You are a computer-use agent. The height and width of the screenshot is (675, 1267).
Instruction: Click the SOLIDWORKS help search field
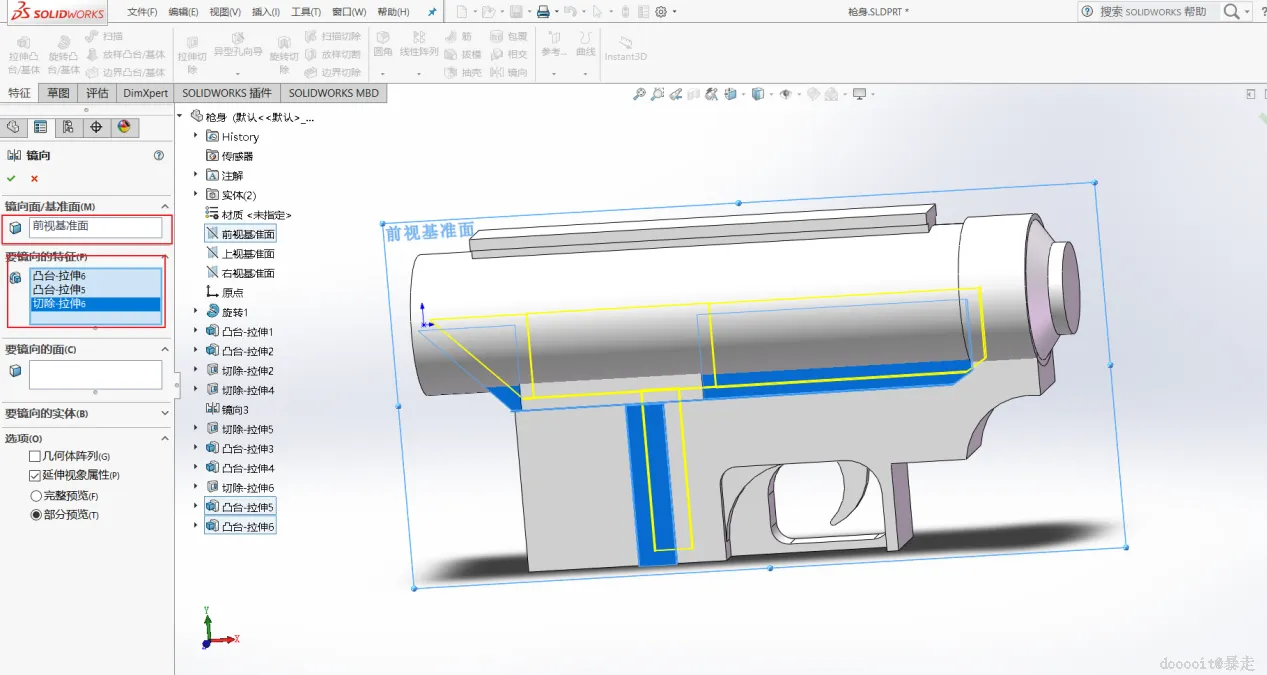pyautogui.click(x=1152, y=12)
